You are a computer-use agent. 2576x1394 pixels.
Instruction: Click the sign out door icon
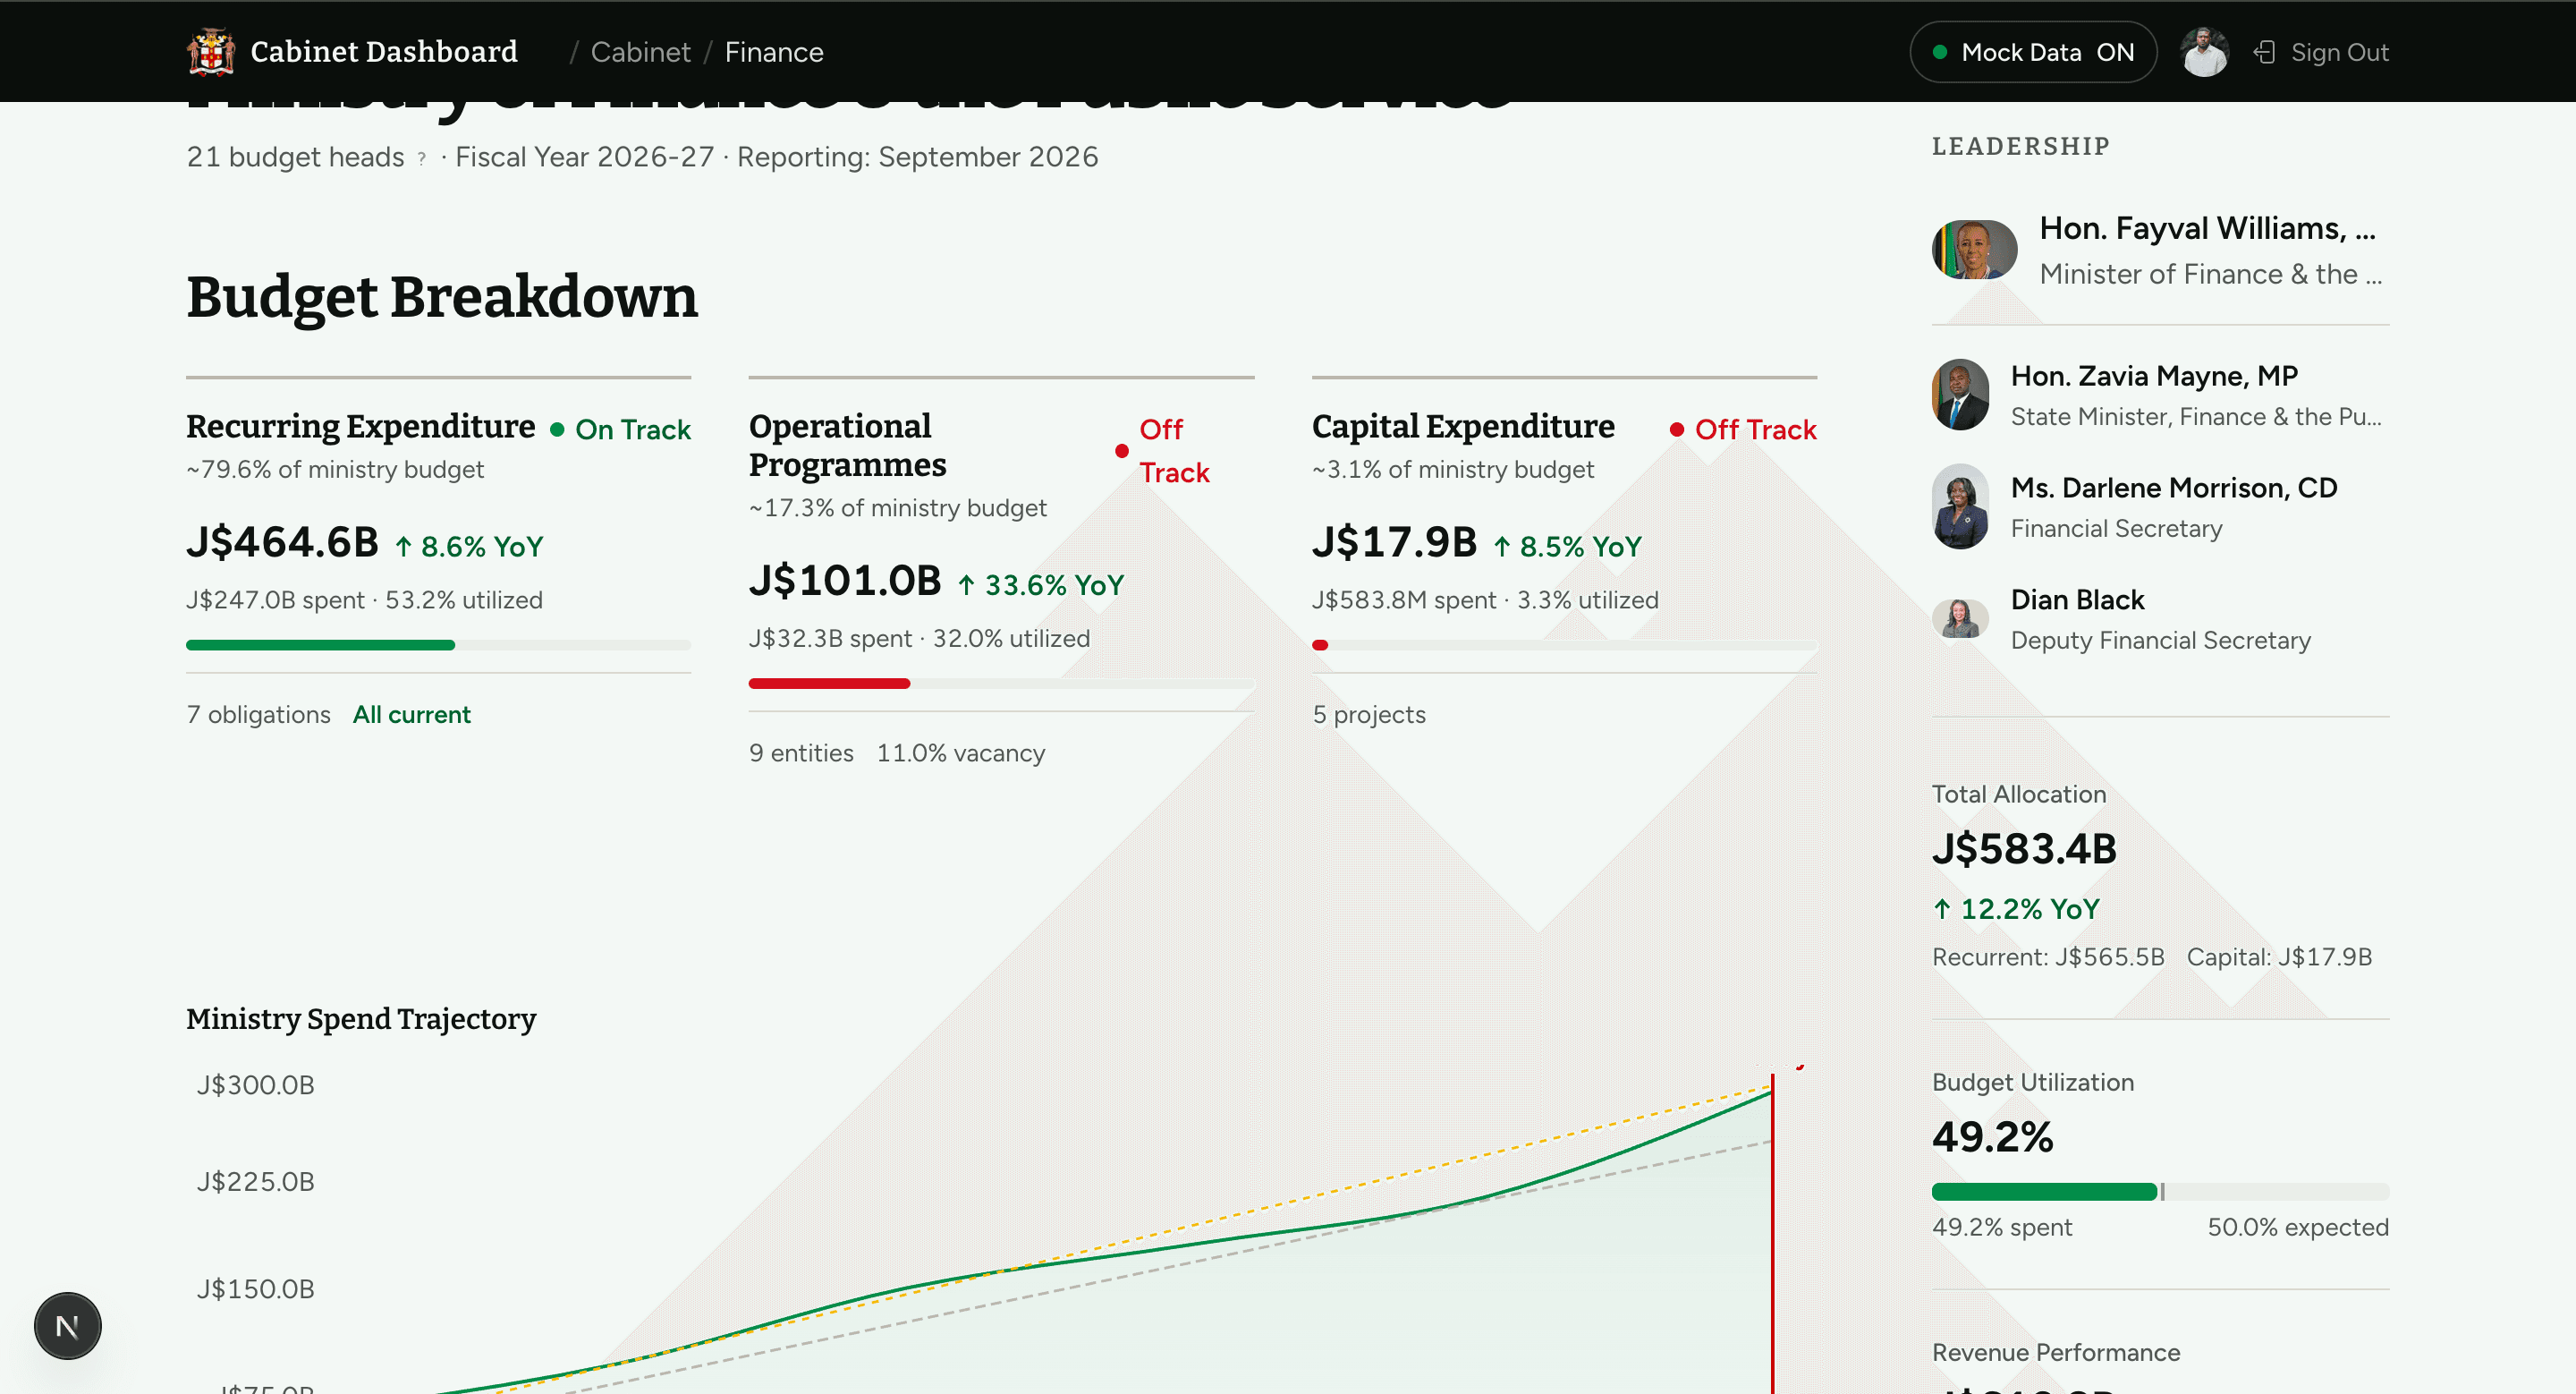pyautogui.click(x=2265, y=52)
